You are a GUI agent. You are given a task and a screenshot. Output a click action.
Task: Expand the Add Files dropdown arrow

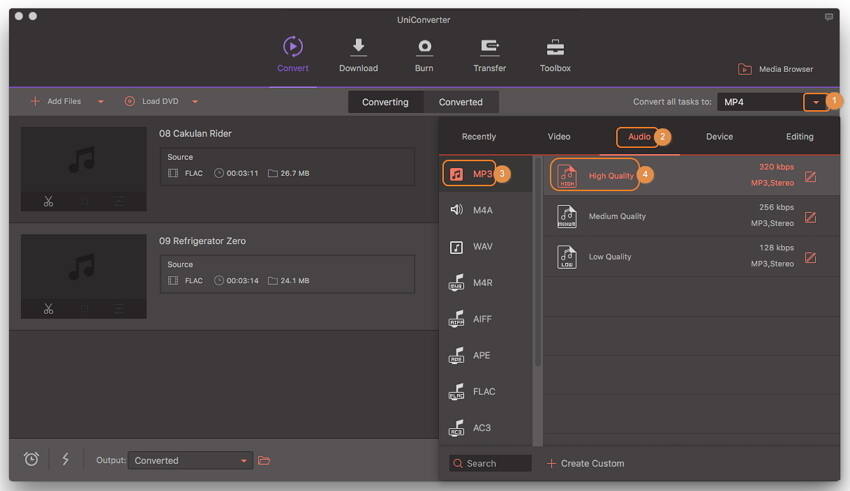(x=101, y=101)
